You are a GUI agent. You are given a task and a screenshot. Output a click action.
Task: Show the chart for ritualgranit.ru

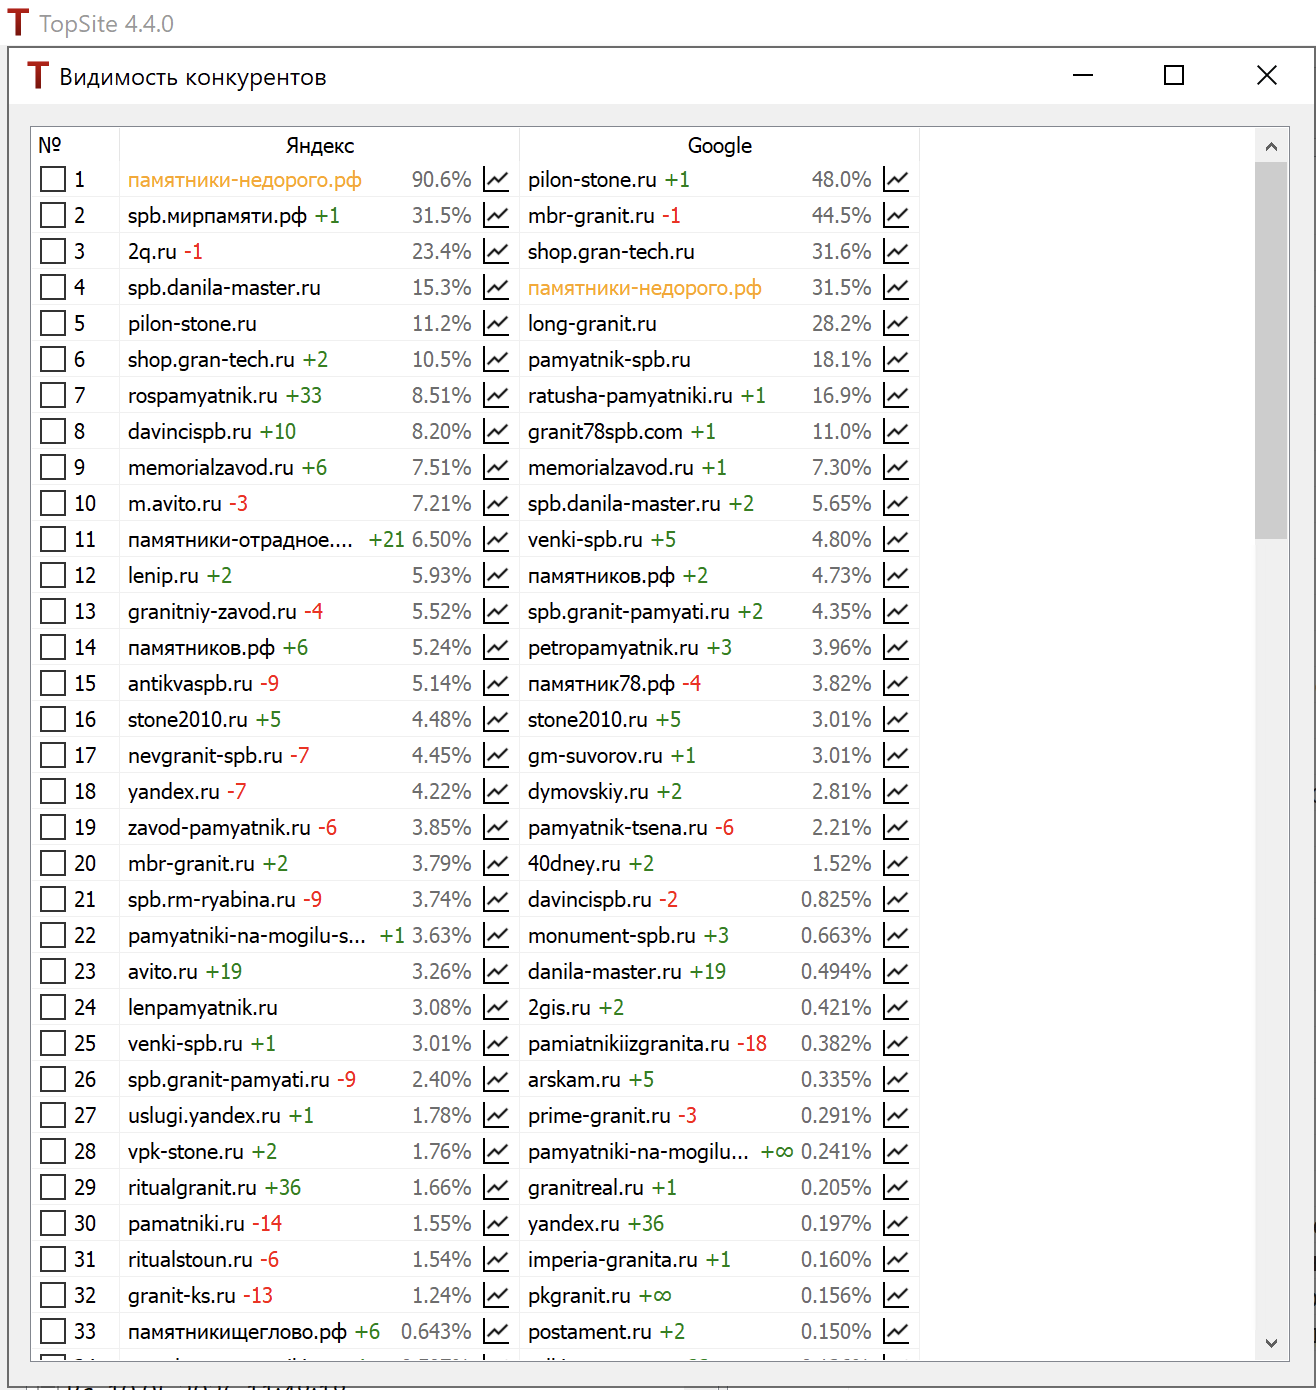[x=496, y=1188]
